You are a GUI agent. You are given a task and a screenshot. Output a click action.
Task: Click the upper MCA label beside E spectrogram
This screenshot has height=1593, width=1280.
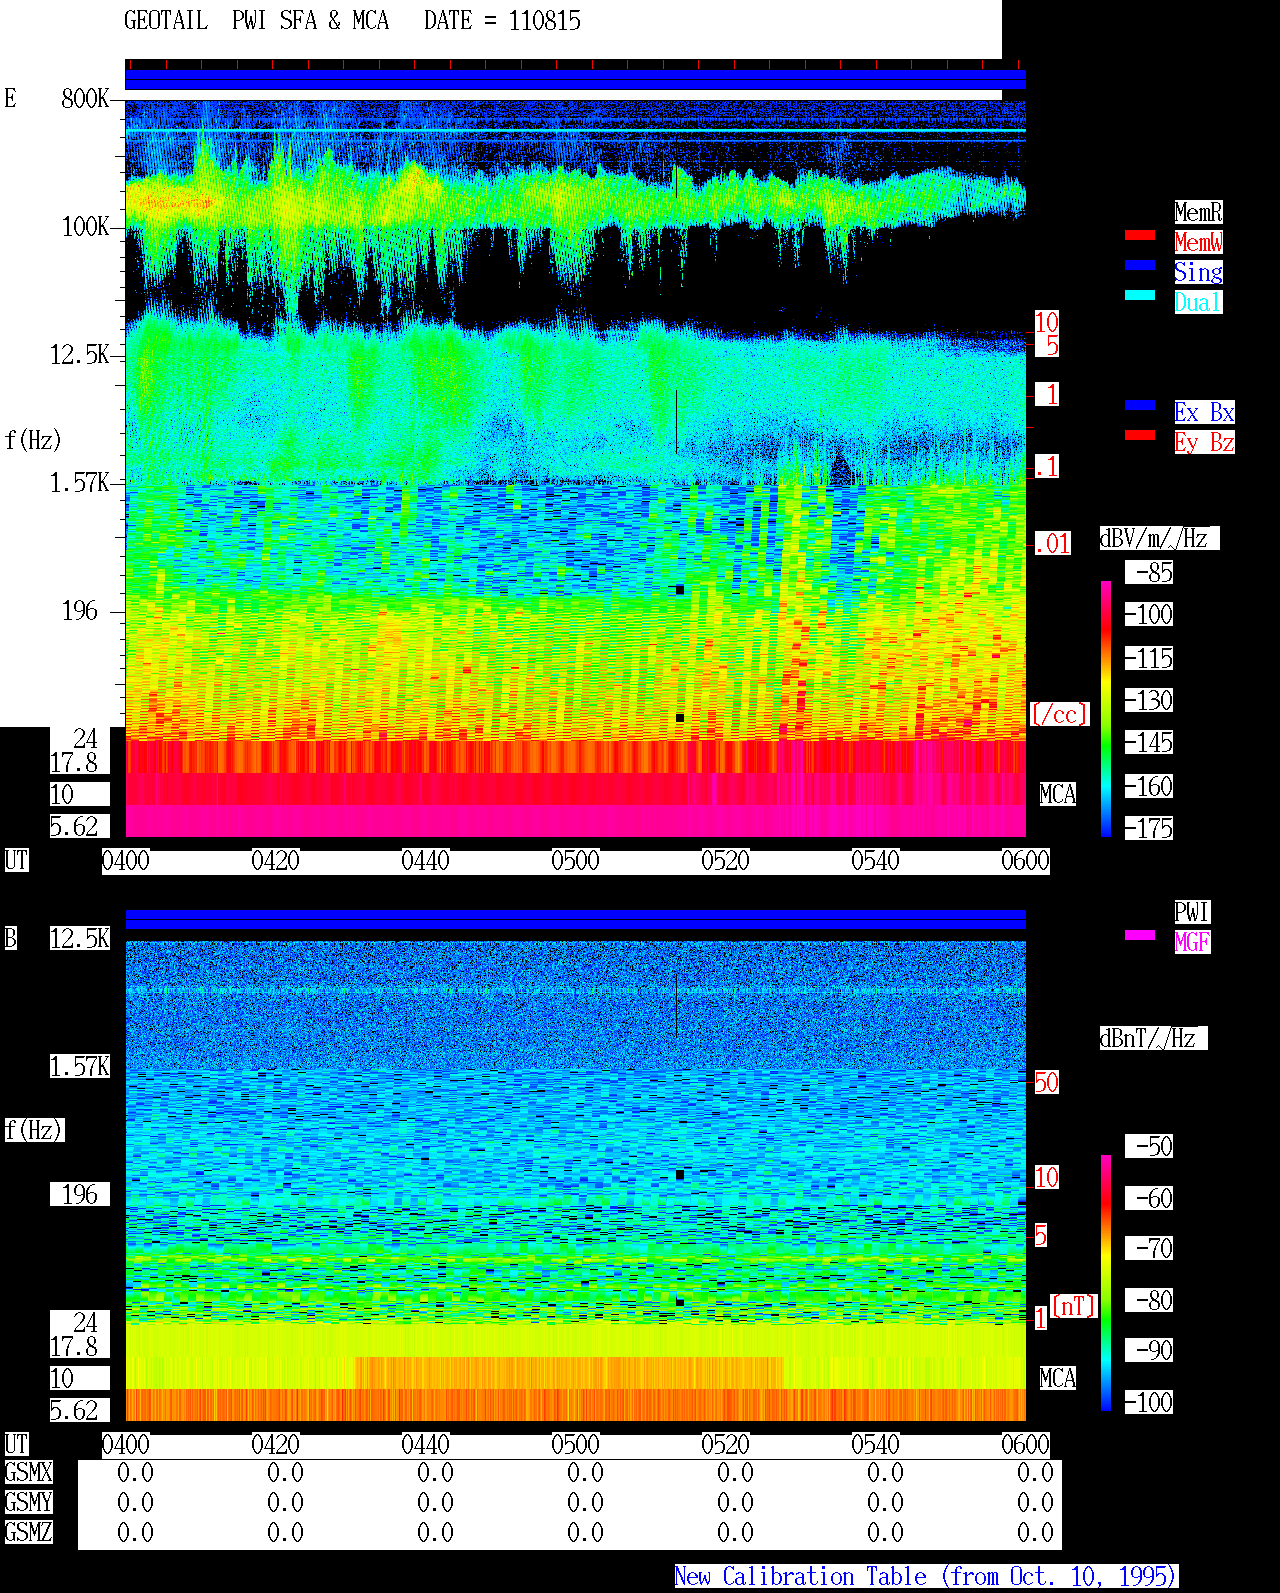[x=1058, y=795]
